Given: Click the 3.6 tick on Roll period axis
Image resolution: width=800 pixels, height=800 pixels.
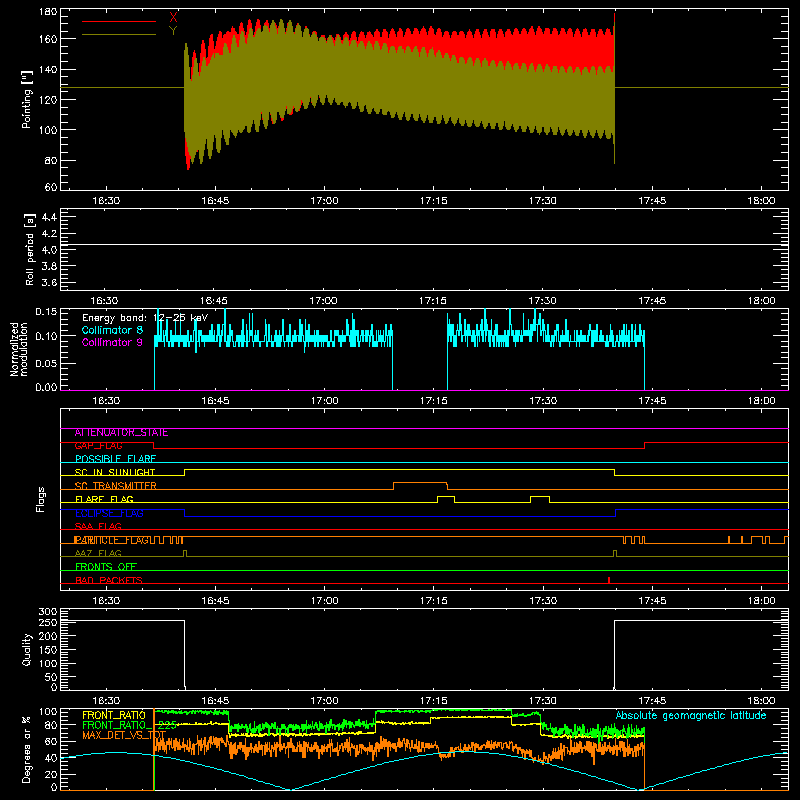Looking at the screenshot, I should tap(49, 283).
